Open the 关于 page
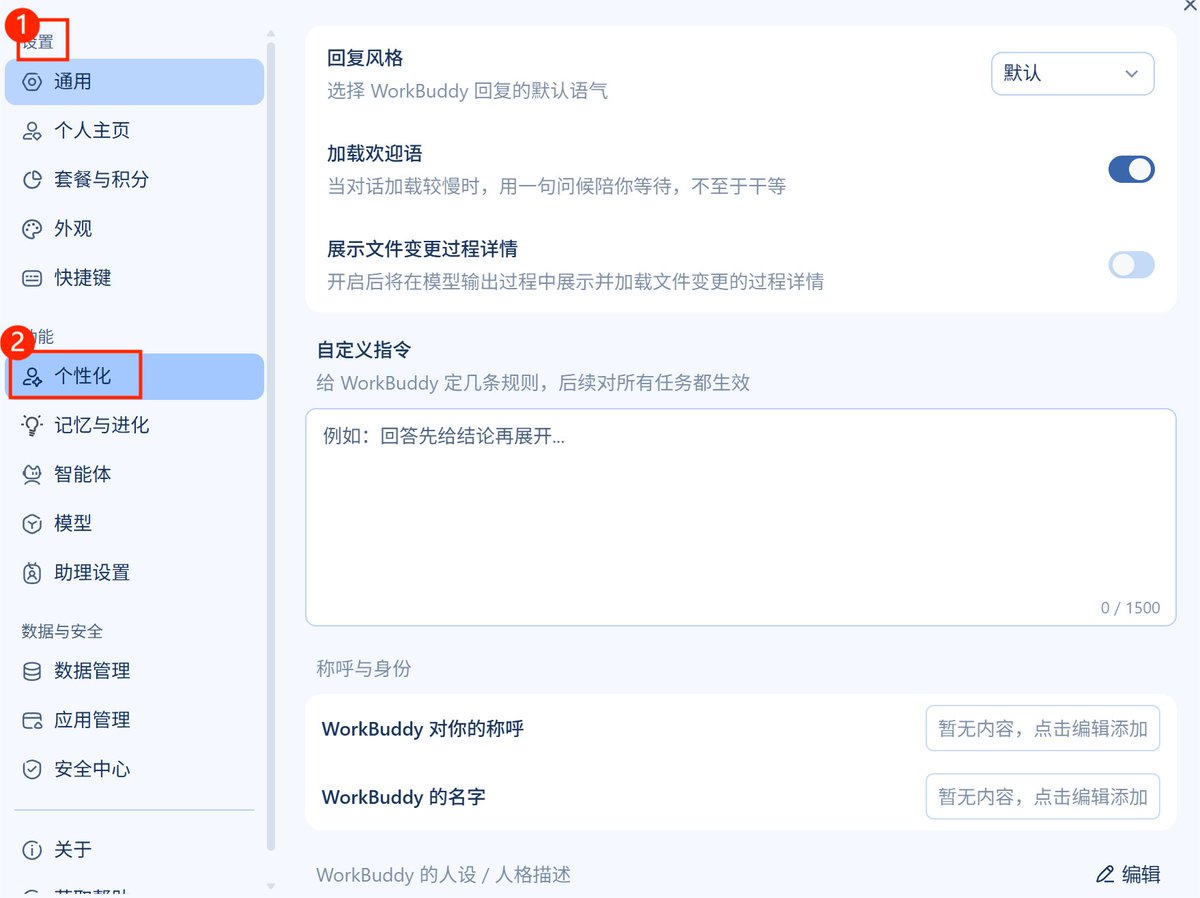 click(x=134, y=850)
